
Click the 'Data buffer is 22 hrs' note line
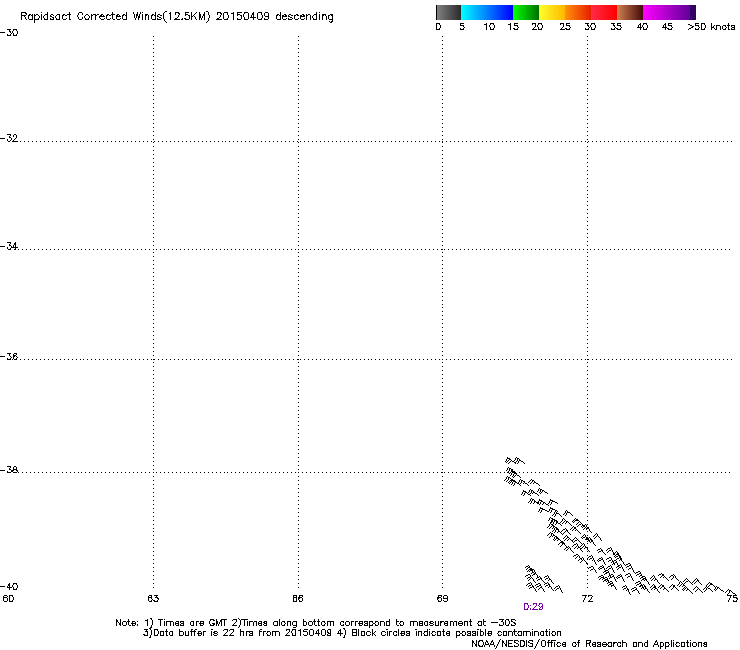352,633
